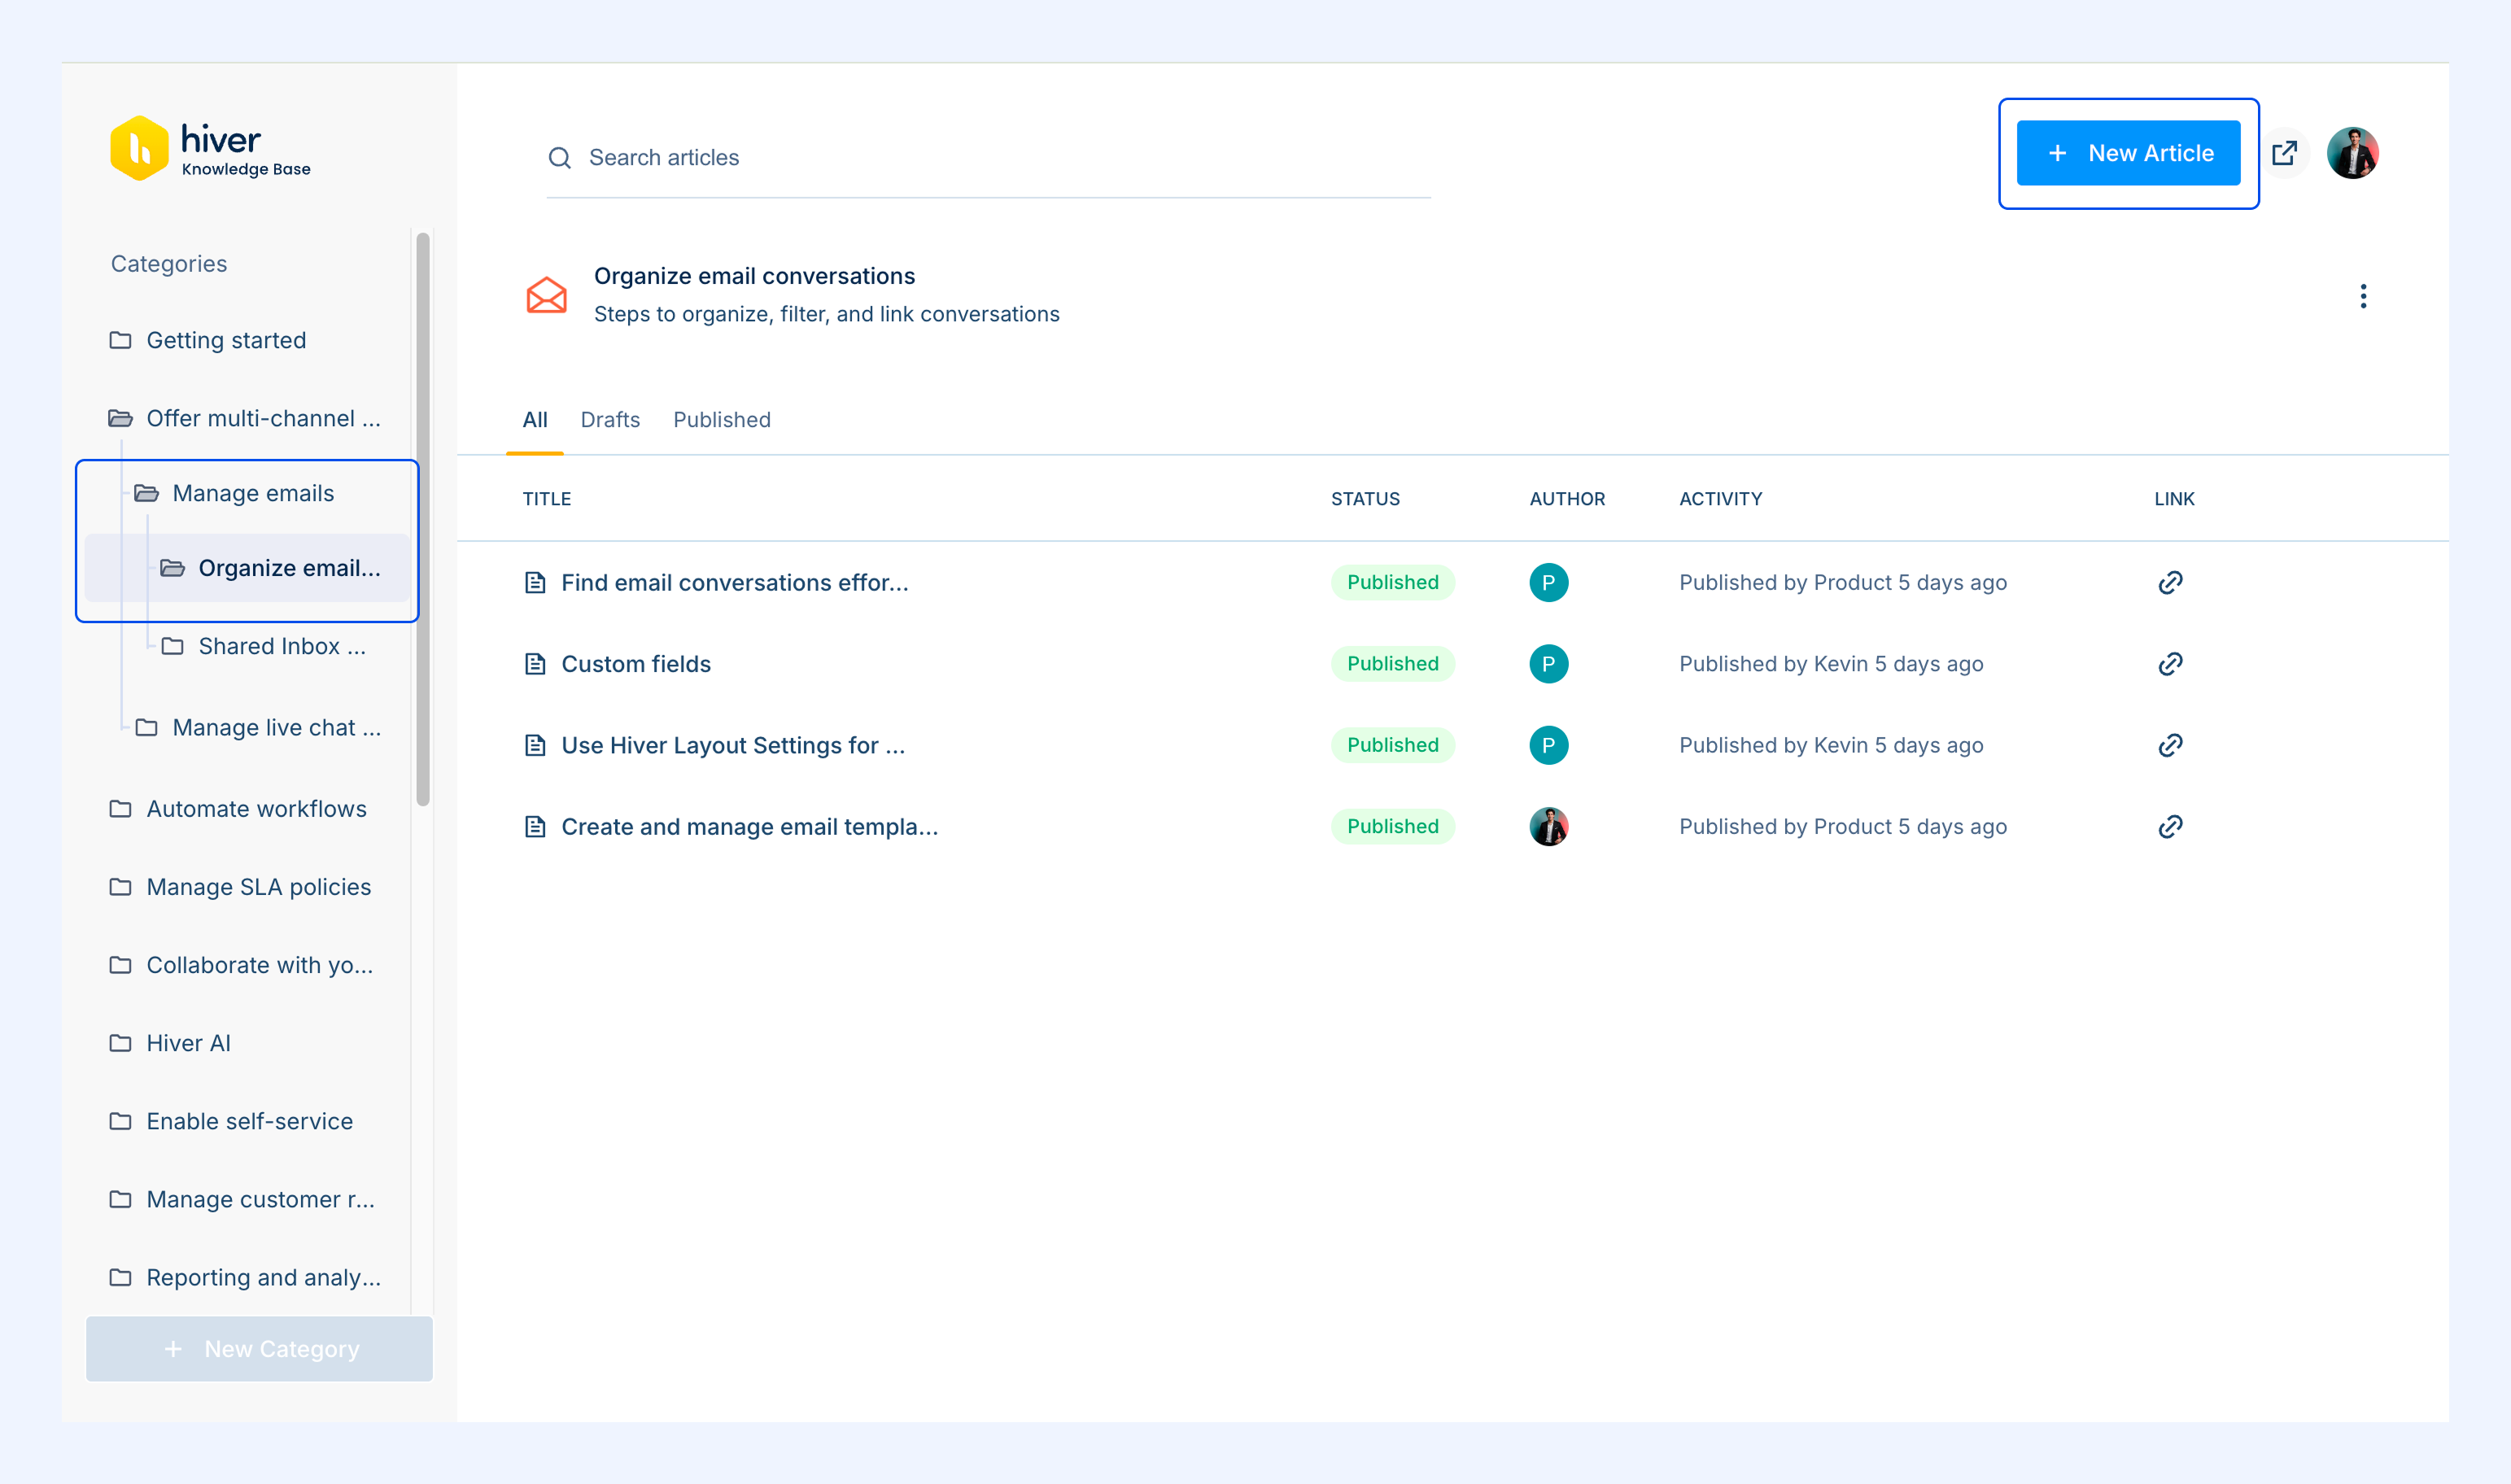Click 'Published by Kevin' activity for Custom fields

(x=1831, y=664)
